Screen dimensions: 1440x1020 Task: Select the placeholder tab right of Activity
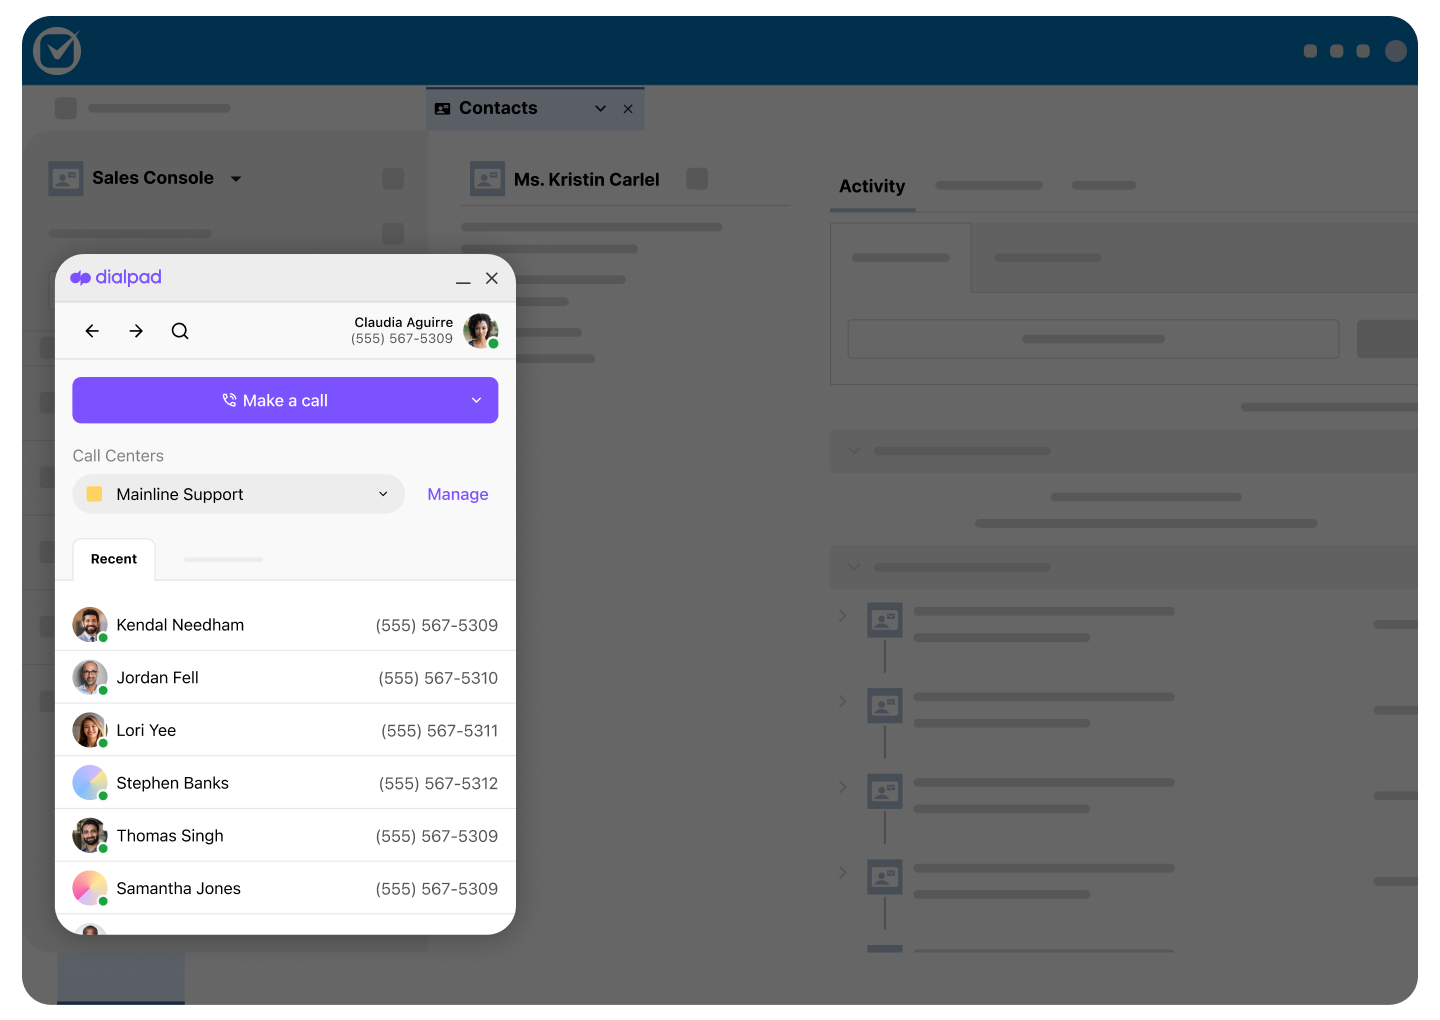(989, 185)
